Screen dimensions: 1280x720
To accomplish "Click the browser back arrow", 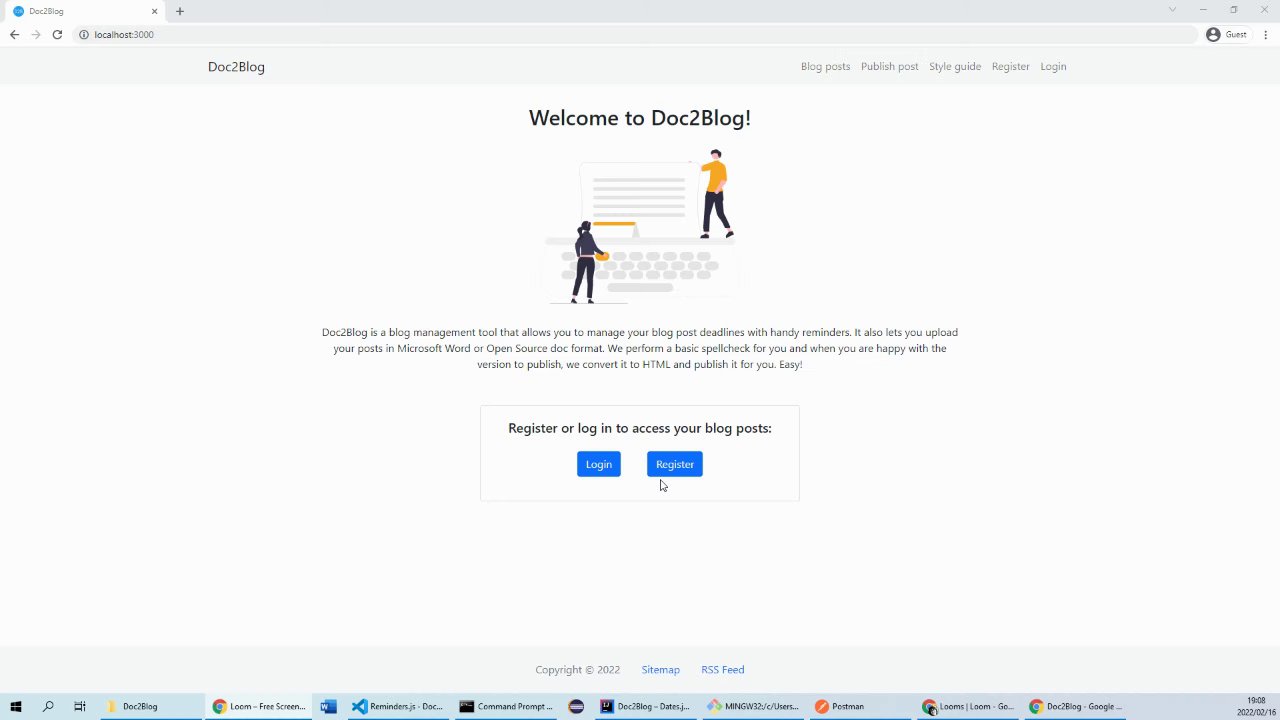I will point(14,34).
